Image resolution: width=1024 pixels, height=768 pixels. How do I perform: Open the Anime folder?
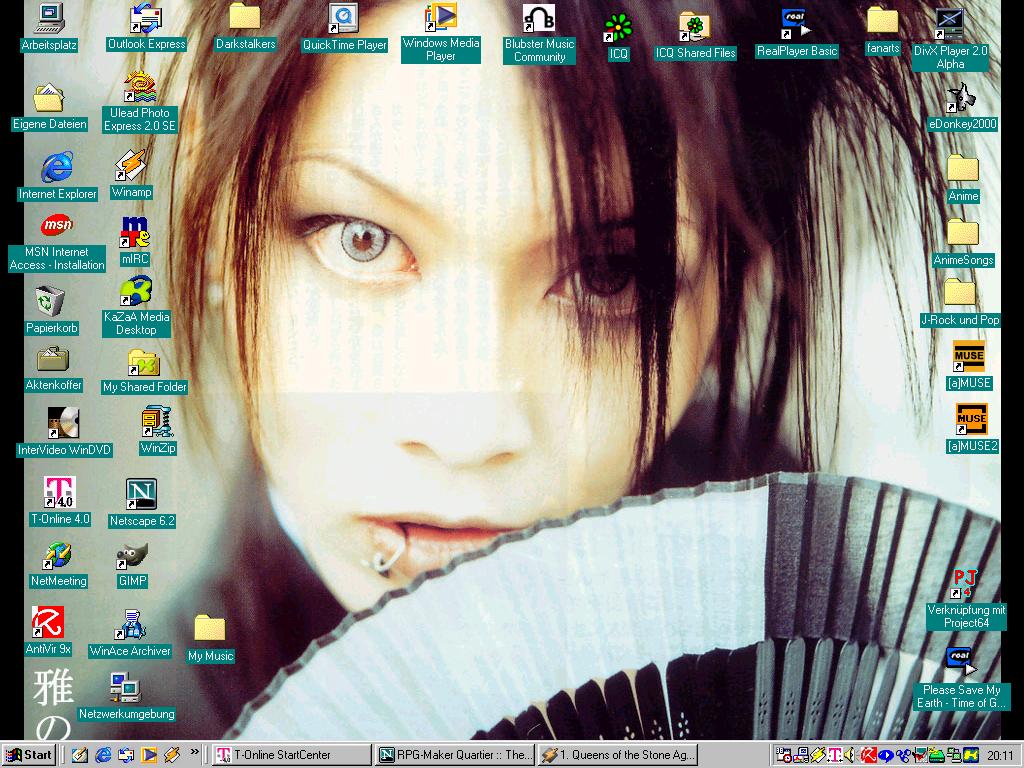click(x=963, y=179)
